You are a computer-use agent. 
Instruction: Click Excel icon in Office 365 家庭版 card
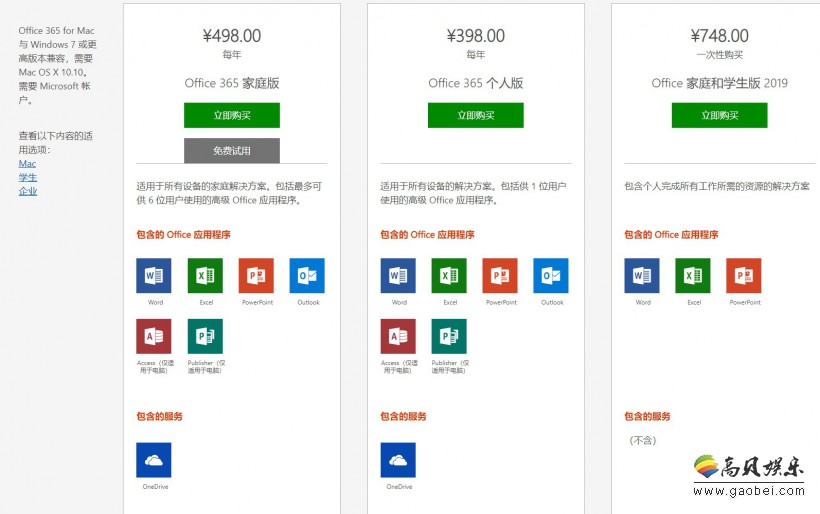205,276
